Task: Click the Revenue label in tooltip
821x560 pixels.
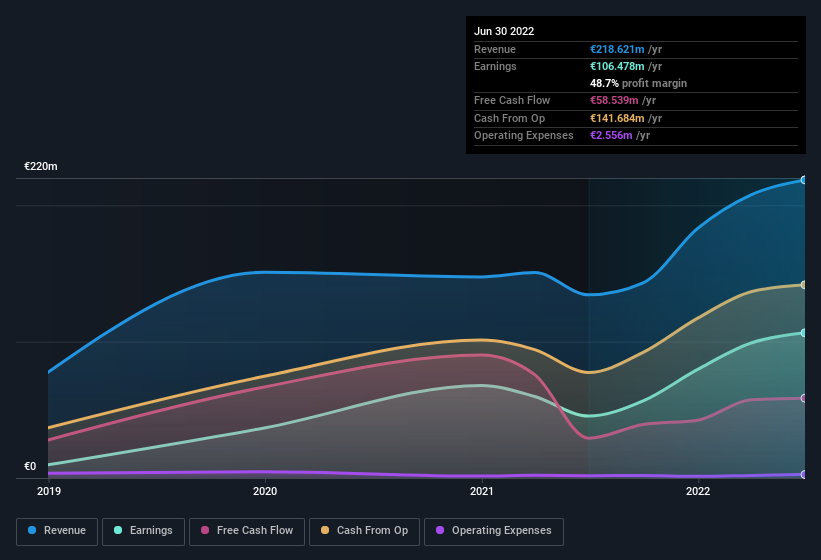Action: point(495,49)
